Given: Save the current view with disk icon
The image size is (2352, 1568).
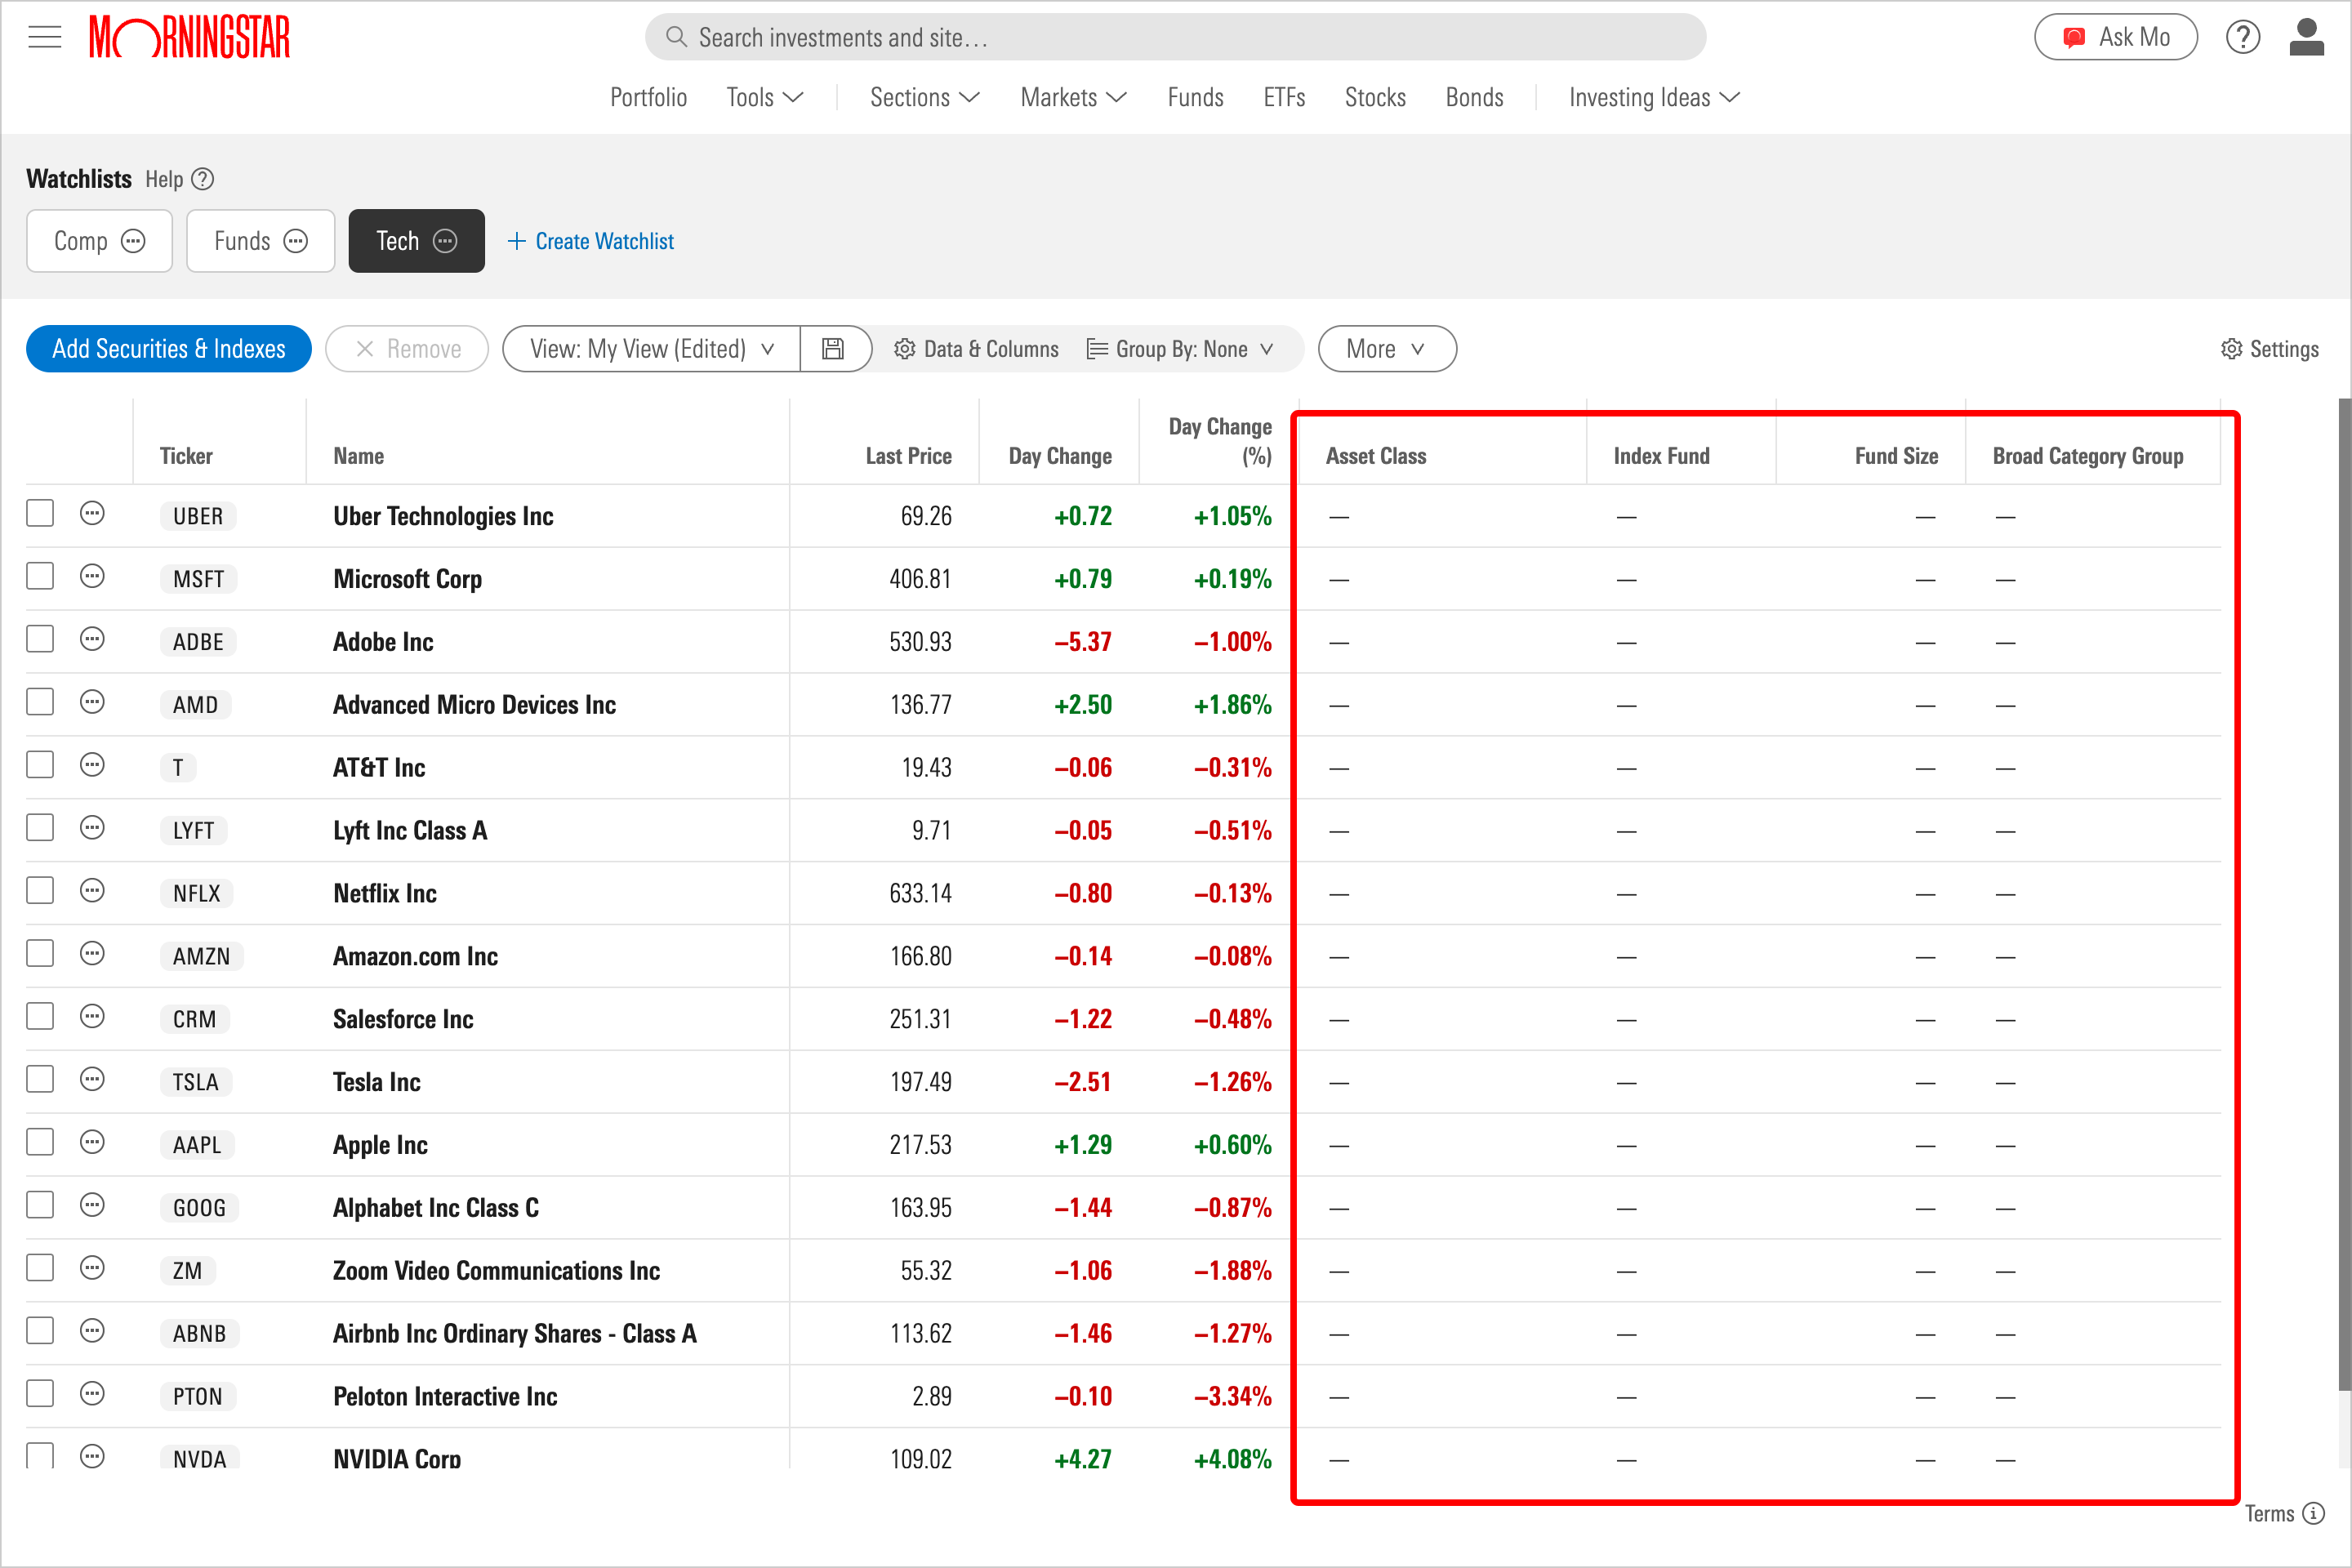Looking at the screenshot, I should coord(833,349).
